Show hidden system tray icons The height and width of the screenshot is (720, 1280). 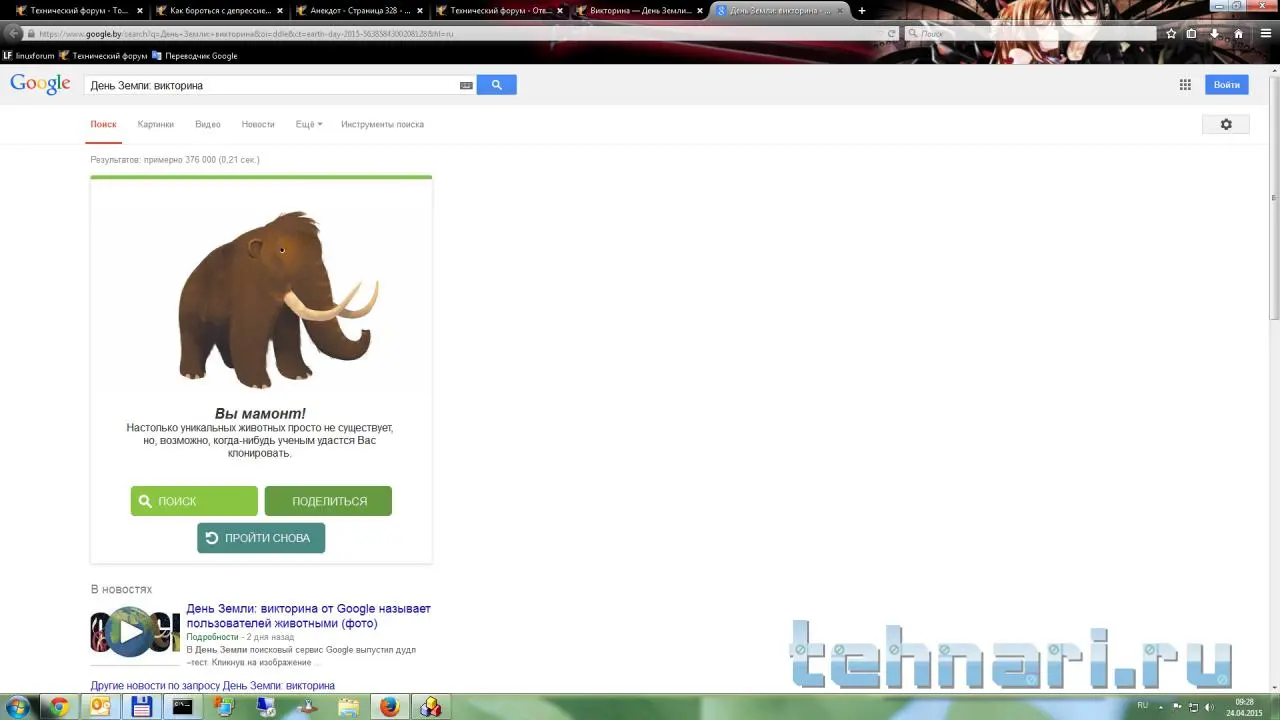[1163, 706]
